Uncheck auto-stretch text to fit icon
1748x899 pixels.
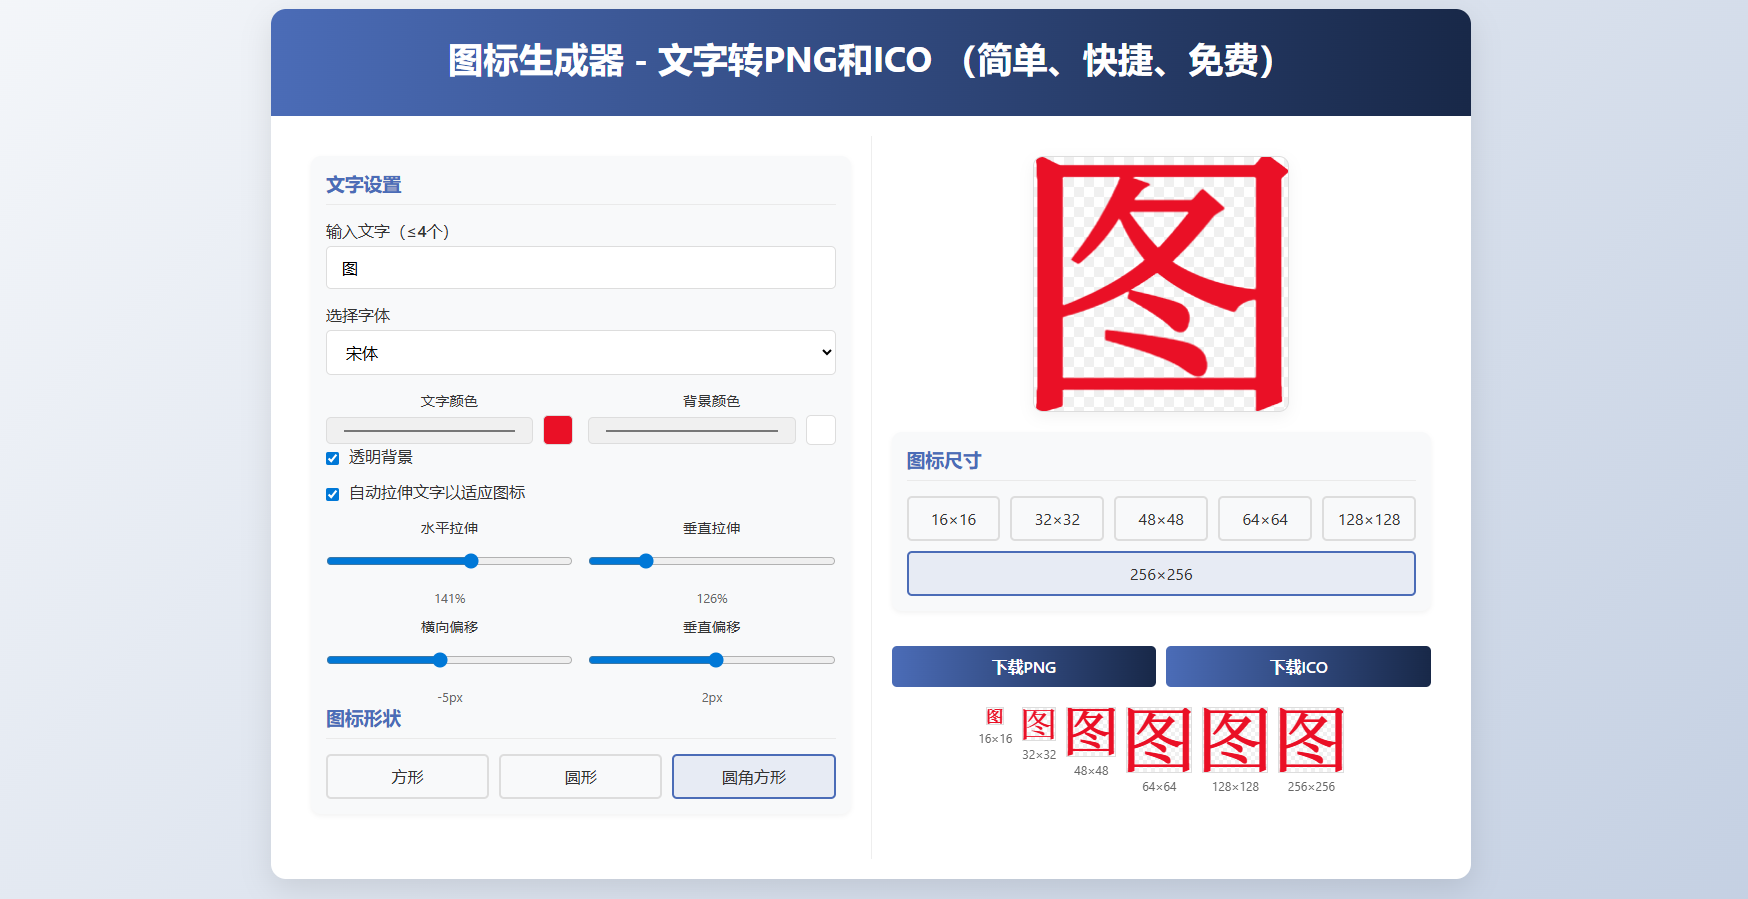click(333, 494)
